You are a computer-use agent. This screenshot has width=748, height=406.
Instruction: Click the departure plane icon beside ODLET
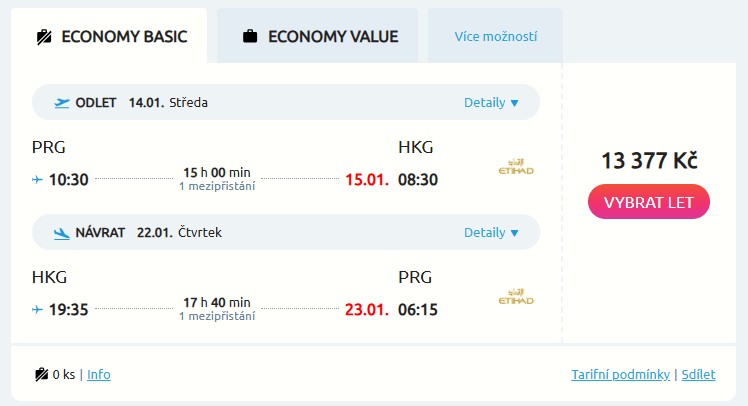coord(62,102)
